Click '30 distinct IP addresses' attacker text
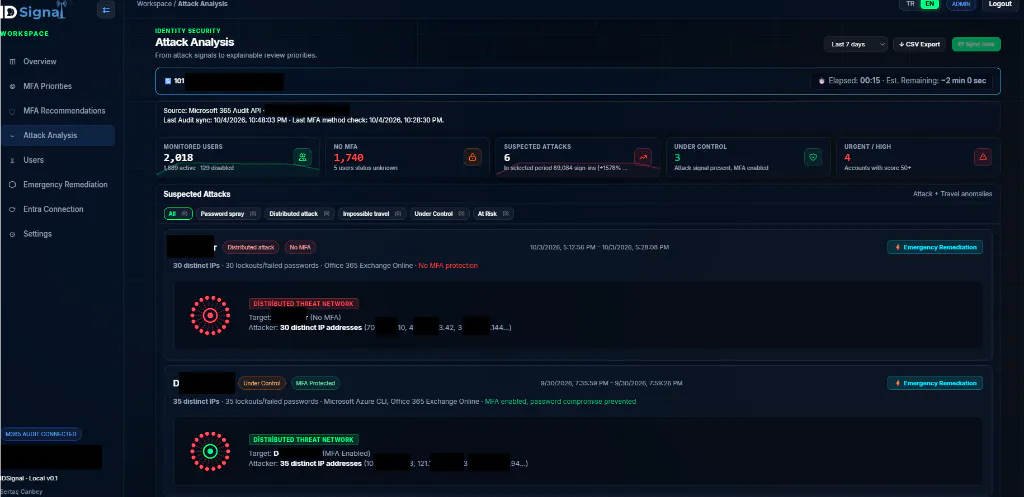The image size is (1024, 497). pos(321,327)
